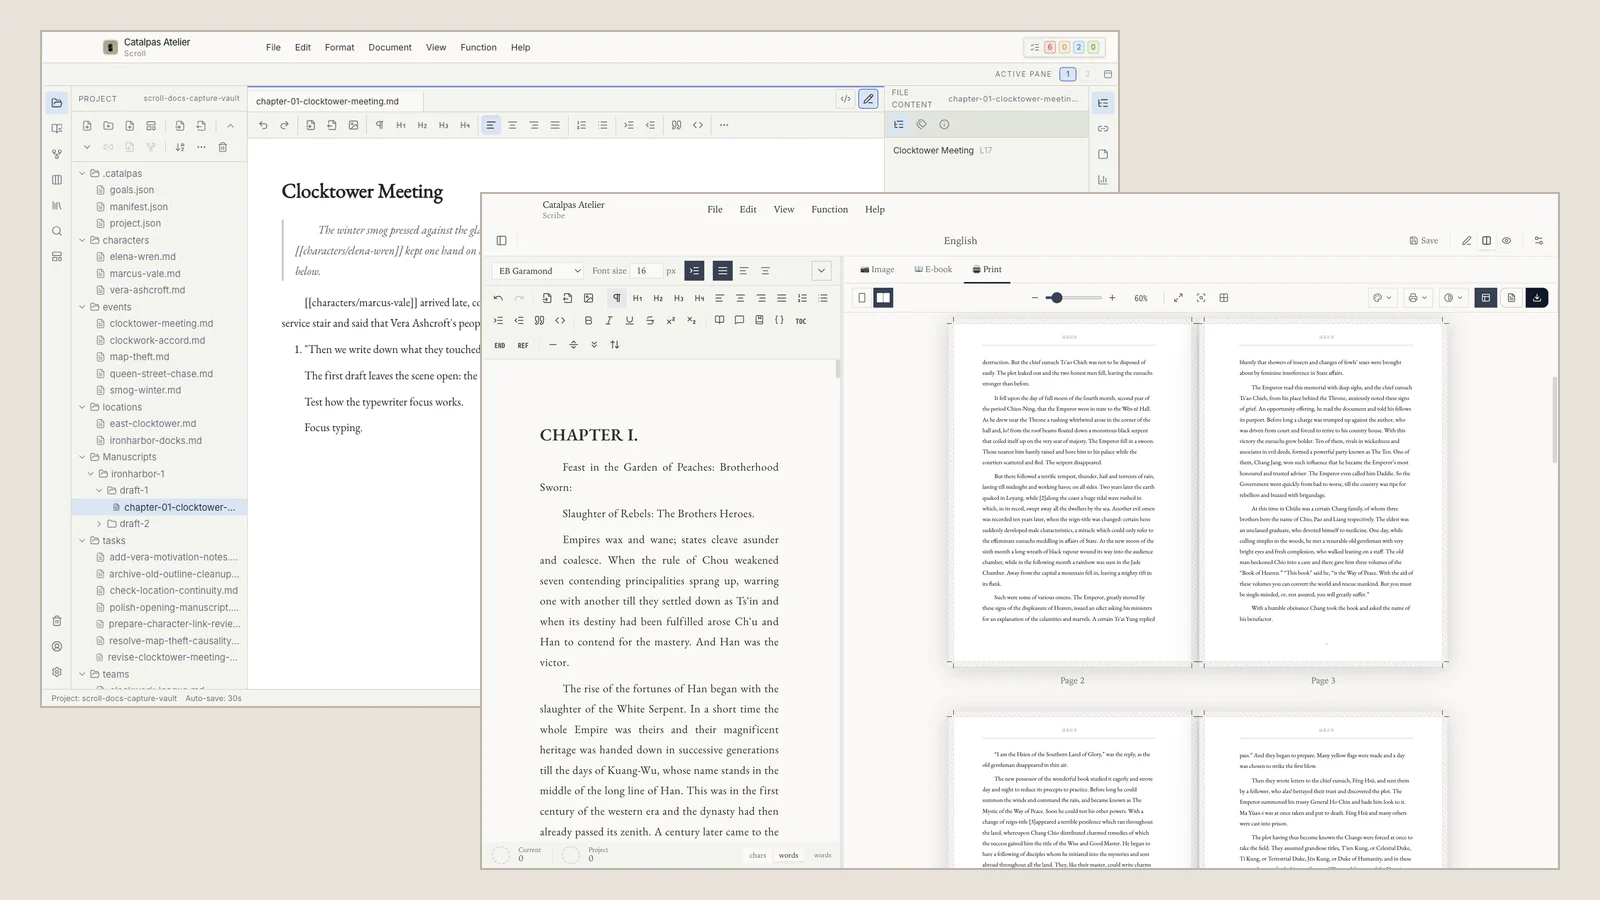1600x900 pixels.
Task: Open Format menu in Scroll window
Action: (339, 48)
